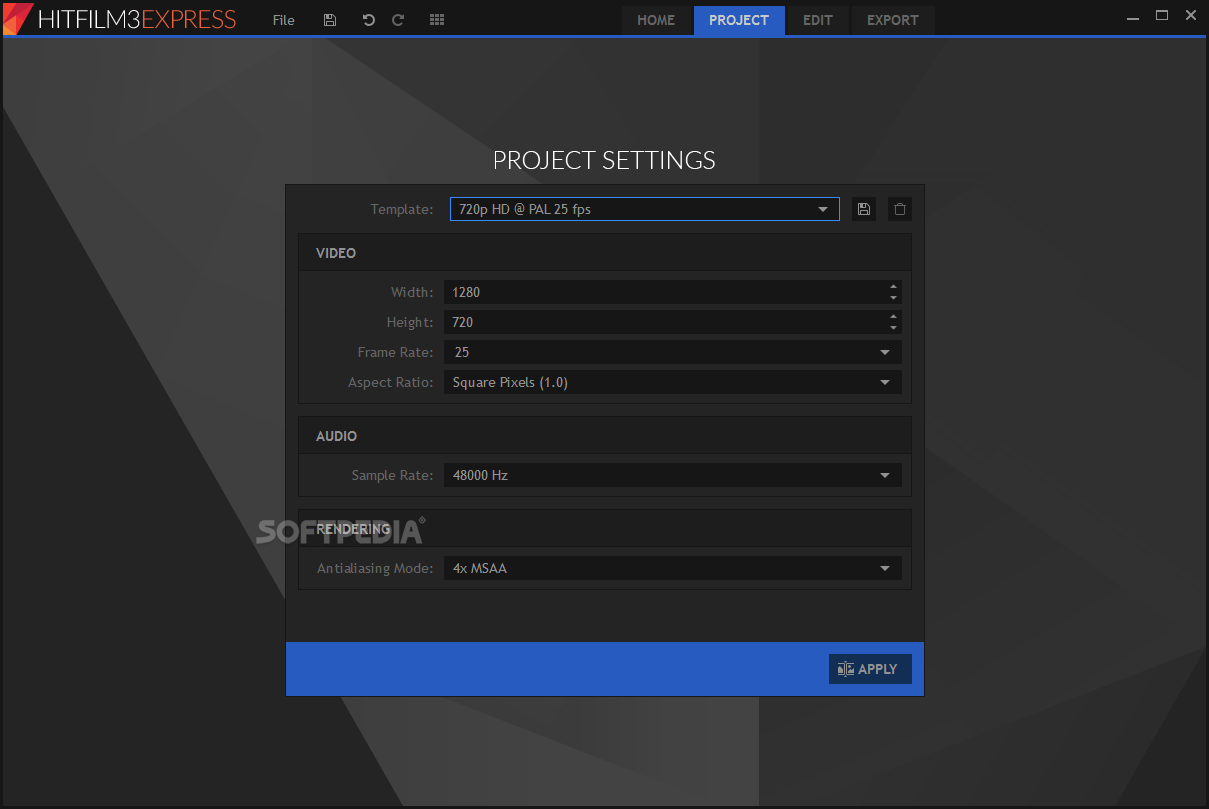Image resolution: width=1209 pixels, height=809 pixels.
Task: Increase Height with the up stepper arrow
Action: [893, 317]
